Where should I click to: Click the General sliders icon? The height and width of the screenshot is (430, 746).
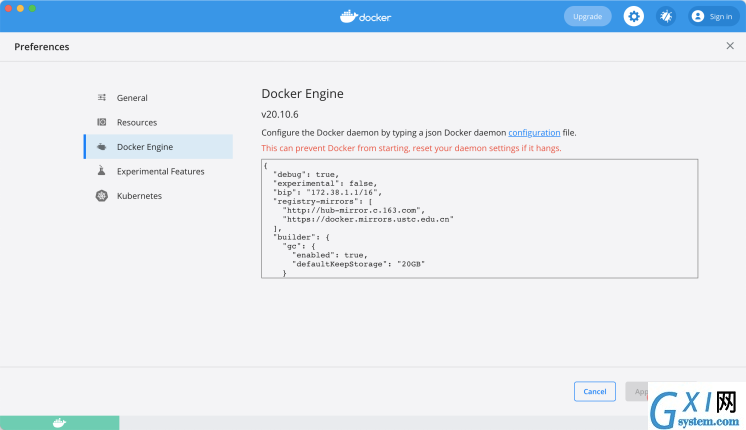click(x=102, y=98)
